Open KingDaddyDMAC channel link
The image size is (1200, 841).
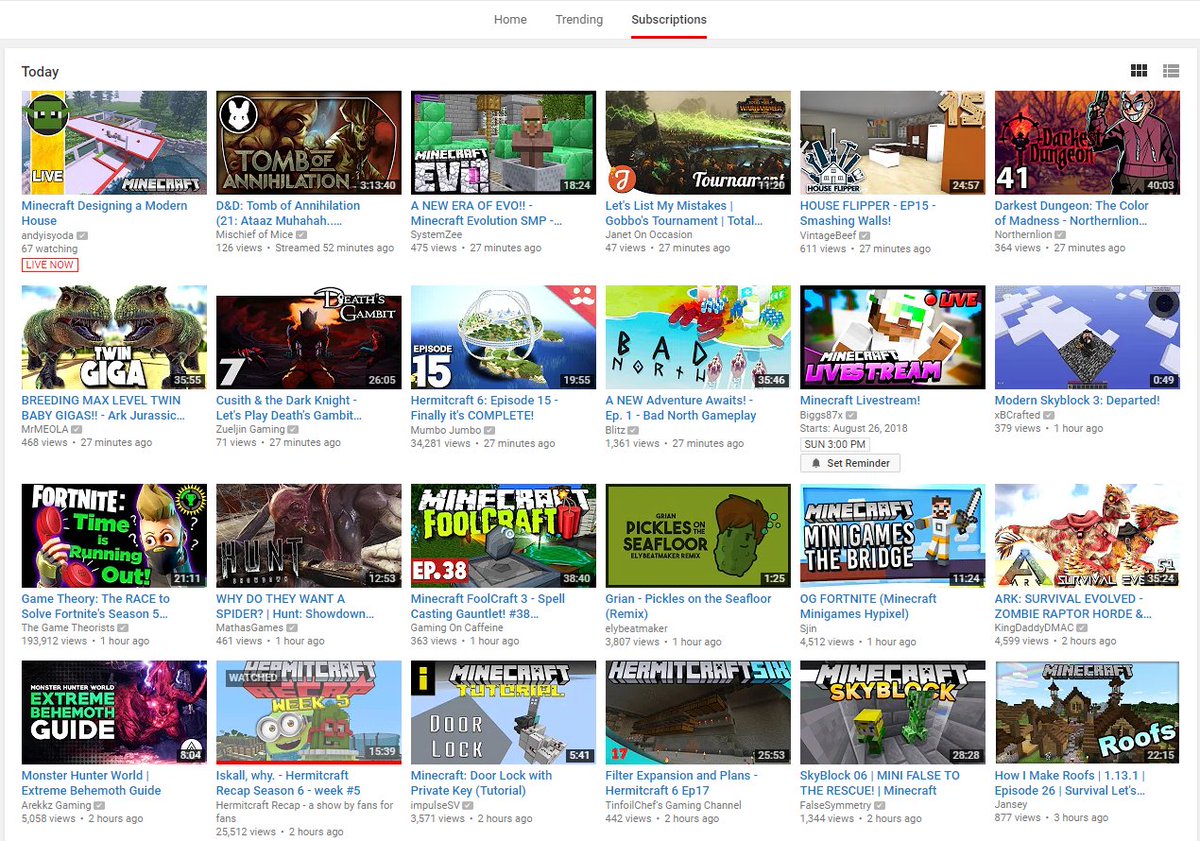point(1034,628)
